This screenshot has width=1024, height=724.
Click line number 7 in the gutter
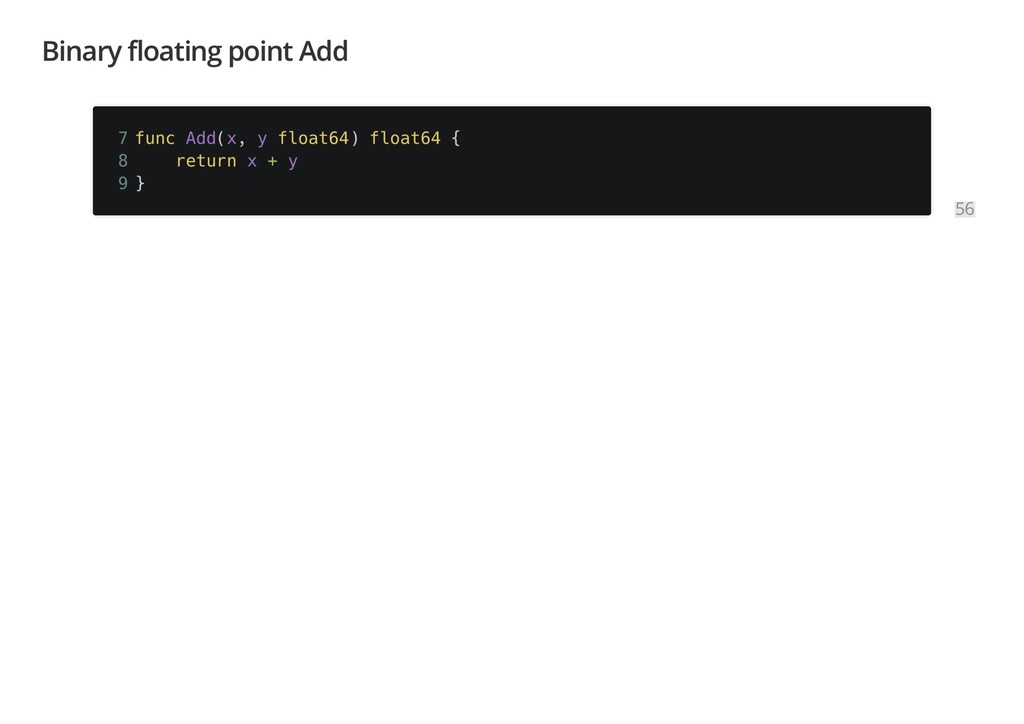pyautogui.click(x=123, y=138)
